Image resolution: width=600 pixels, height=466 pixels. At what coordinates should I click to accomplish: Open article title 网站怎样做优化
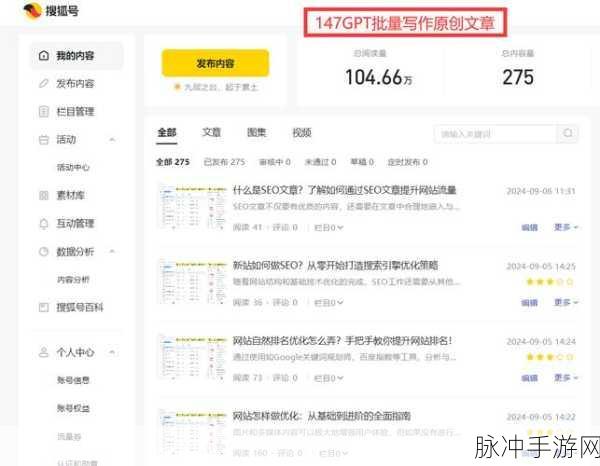321,415
